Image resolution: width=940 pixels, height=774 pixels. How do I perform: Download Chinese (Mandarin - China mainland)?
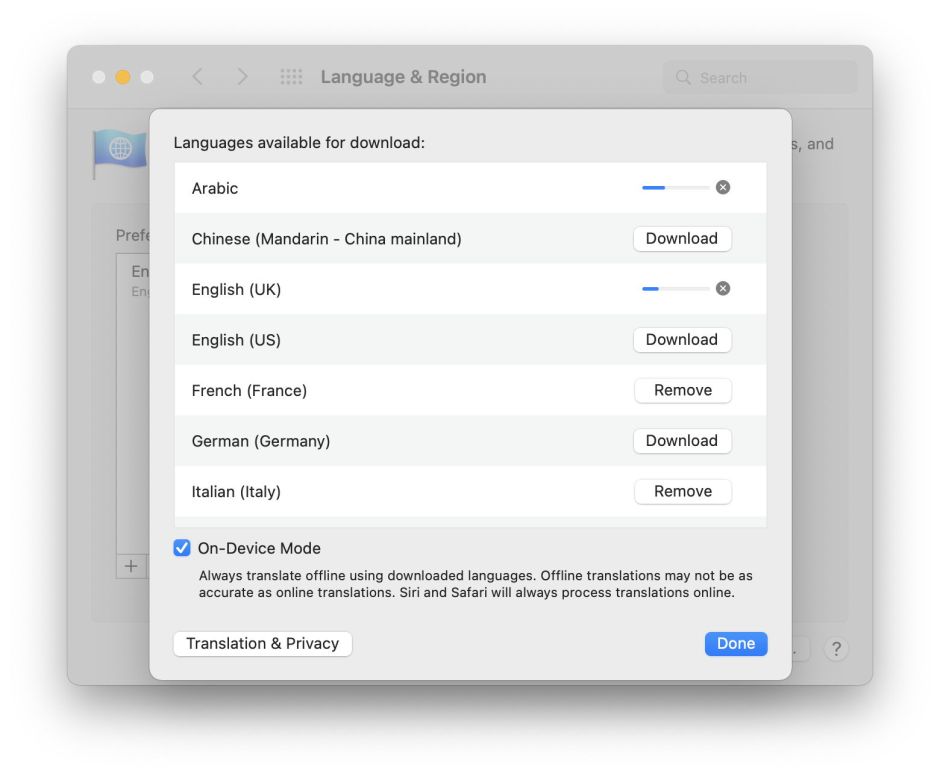[682, 239]
